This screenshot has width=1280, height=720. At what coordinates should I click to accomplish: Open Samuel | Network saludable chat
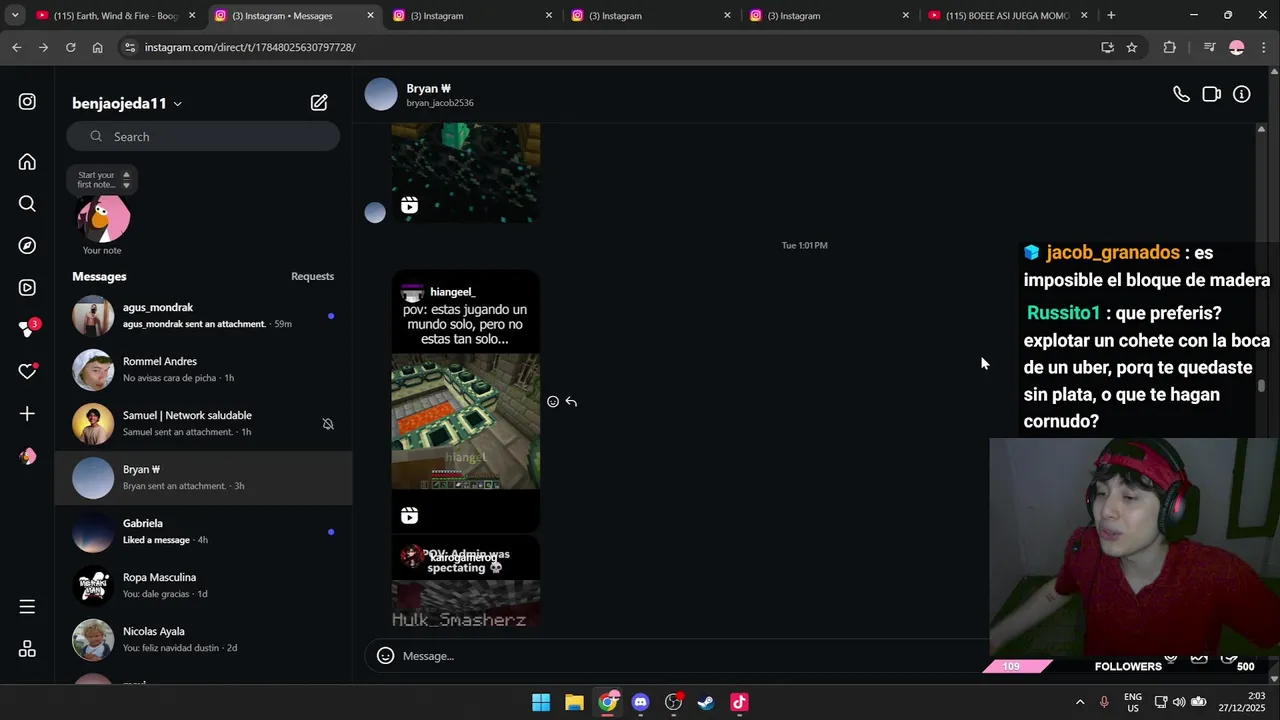pos(203,424)
